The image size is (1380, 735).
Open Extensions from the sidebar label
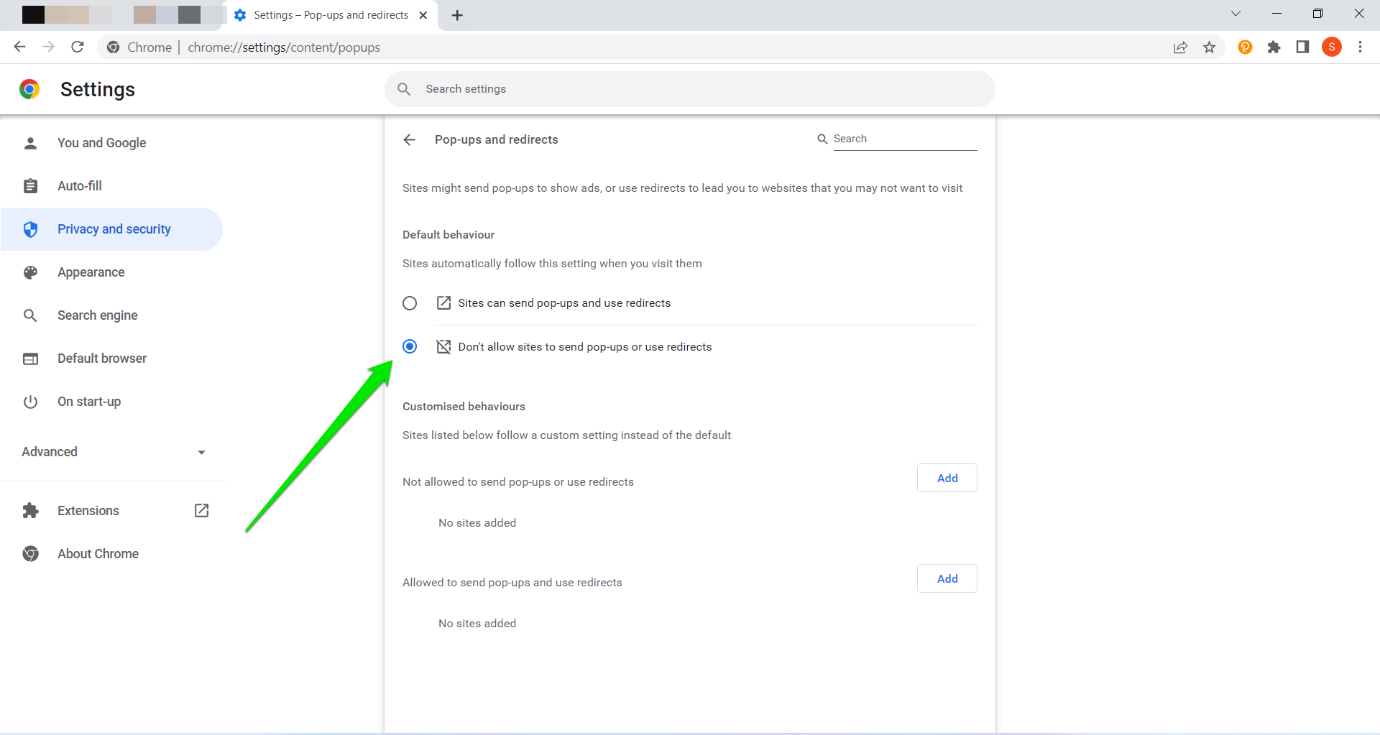(88, 510)
